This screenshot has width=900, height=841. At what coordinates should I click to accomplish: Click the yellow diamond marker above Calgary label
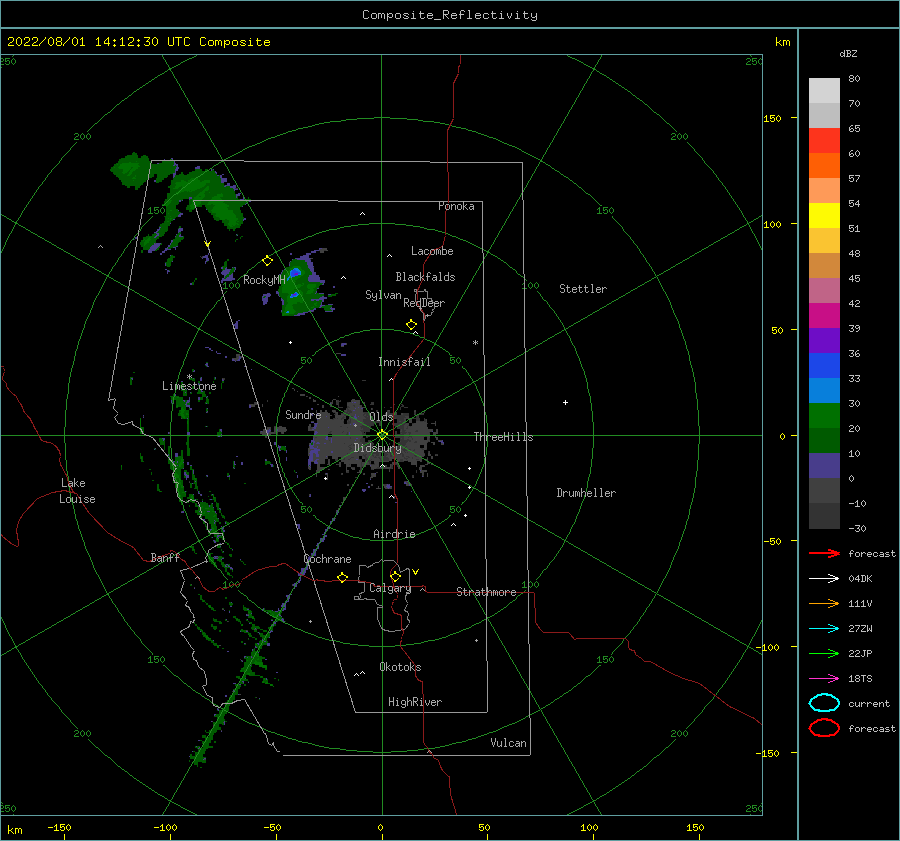[395, 576]
